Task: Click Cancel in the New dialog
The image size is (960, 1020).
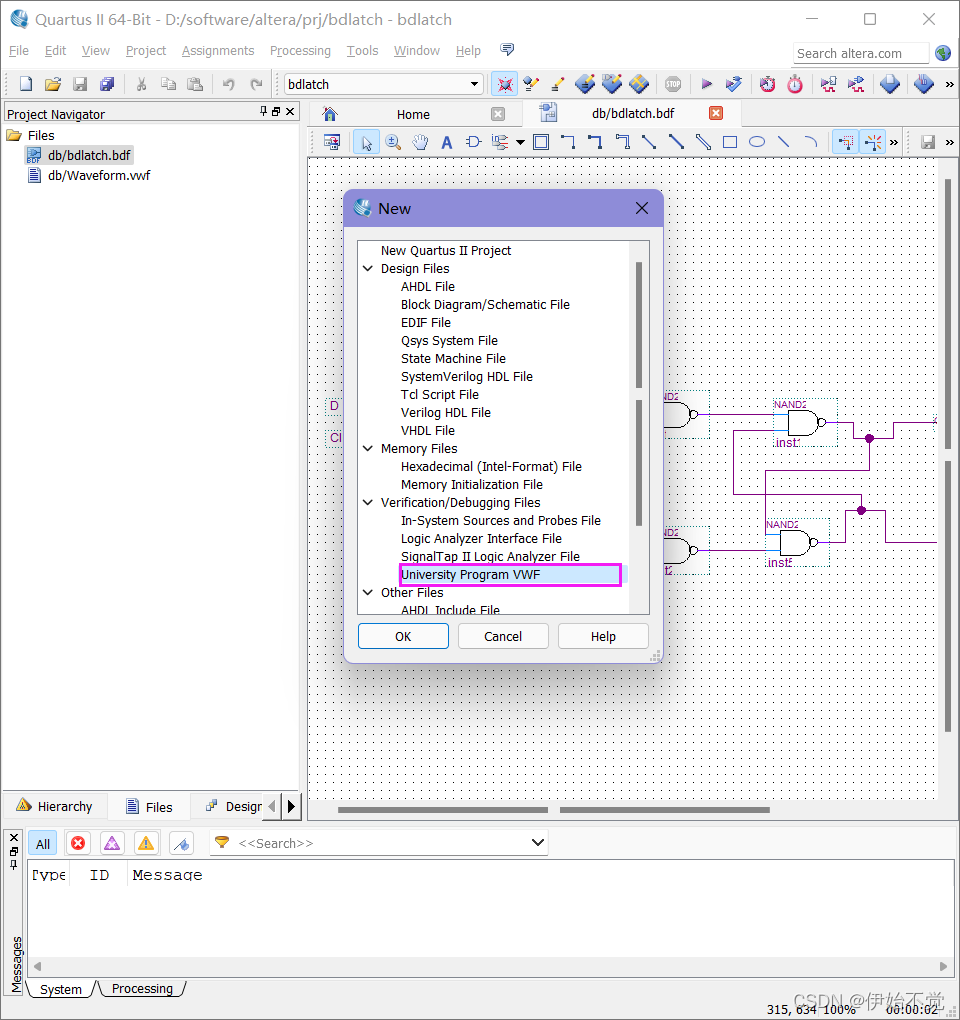Action: 503,636
